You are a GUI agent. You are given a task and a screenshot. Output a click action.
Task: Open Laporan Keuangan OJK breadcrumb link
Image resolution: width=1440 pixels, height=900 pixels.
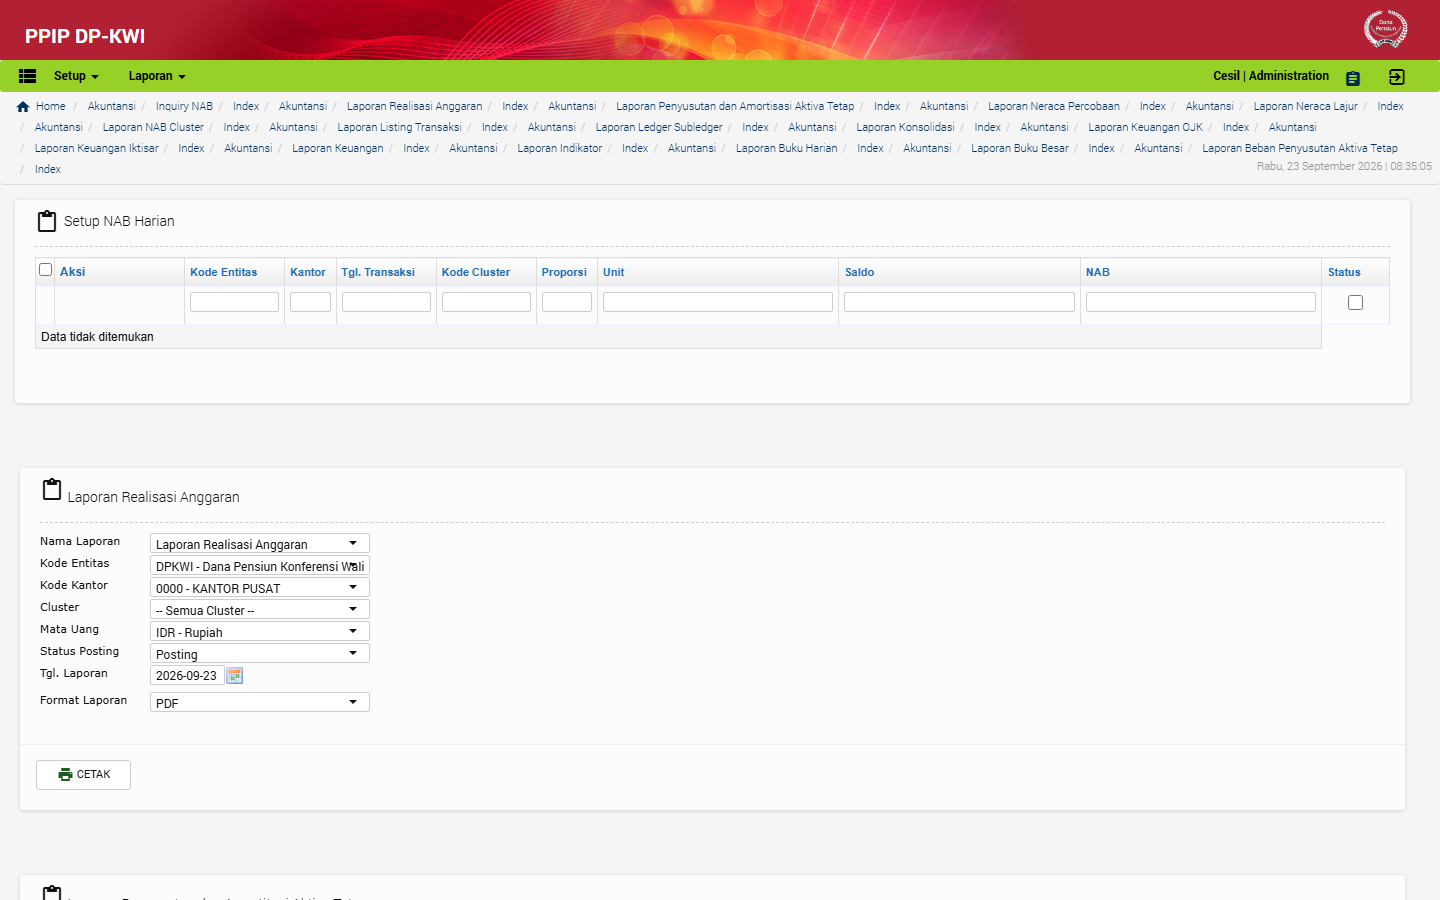click(1146, 128)
